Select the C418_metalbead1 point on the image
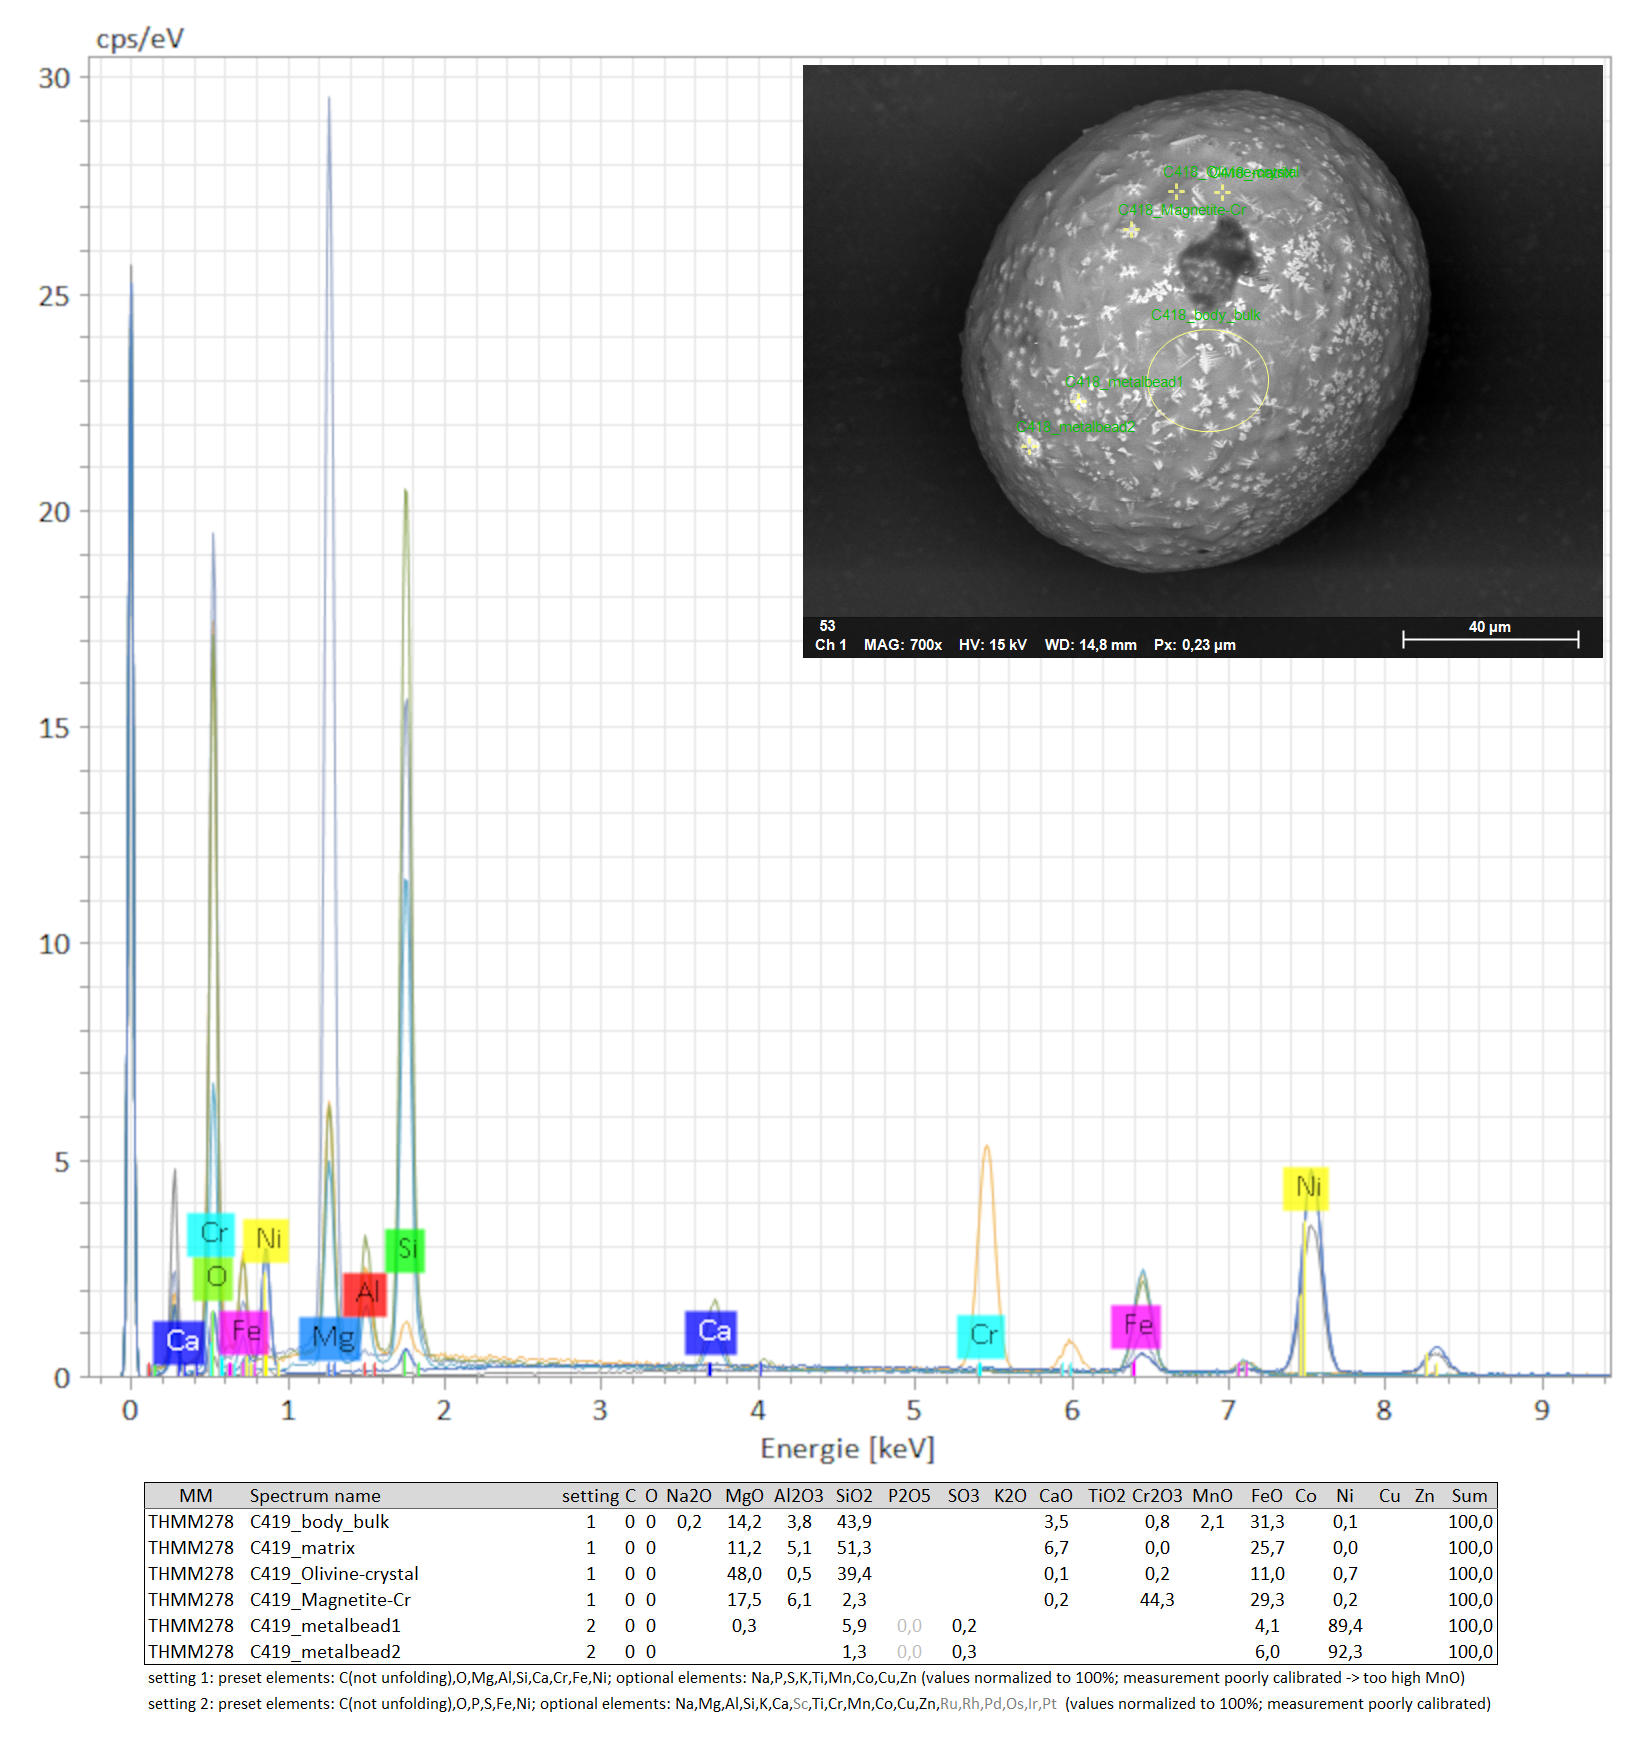 click(x=1078, y=401)
